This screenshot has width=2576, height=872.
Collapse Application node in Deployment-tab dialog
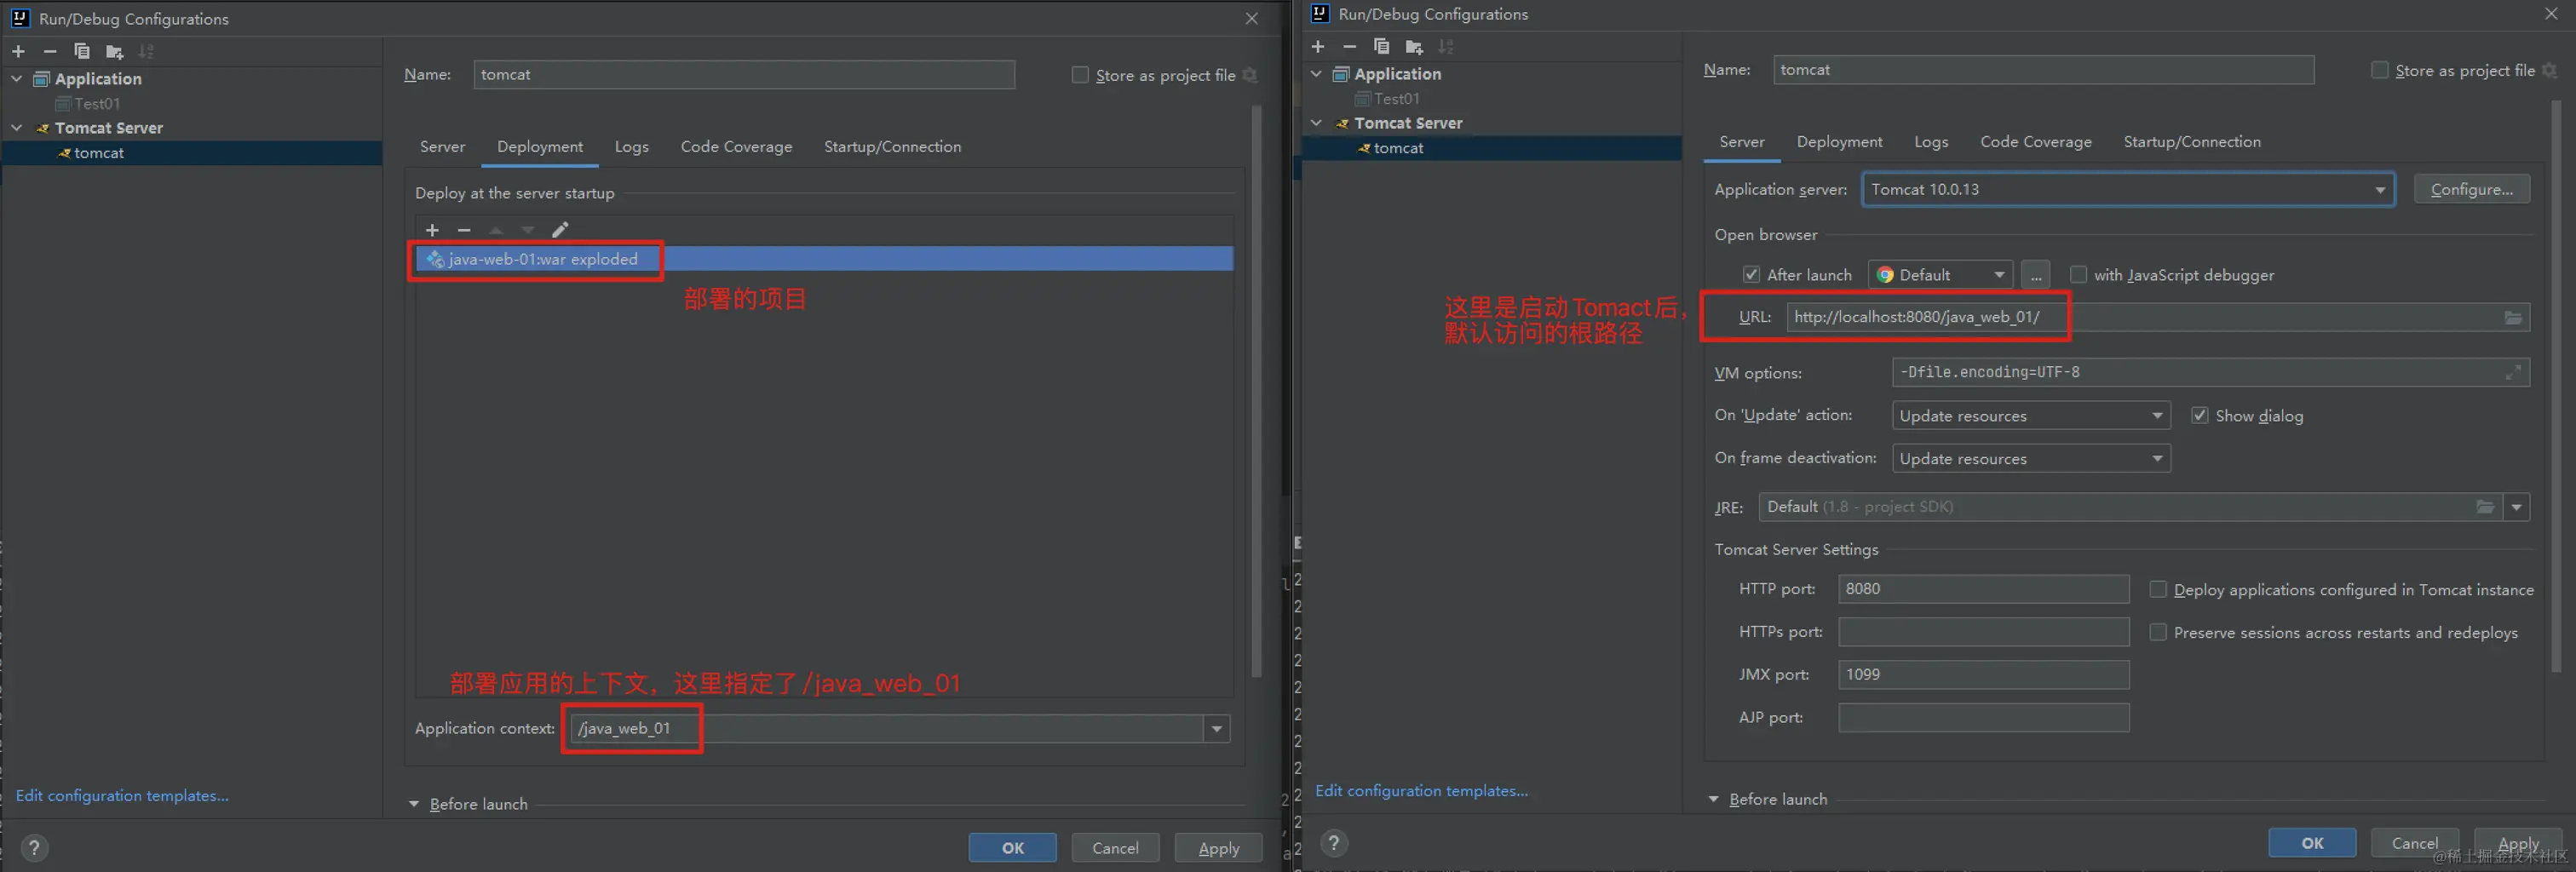pyautogui.click(x=17, y=78)
